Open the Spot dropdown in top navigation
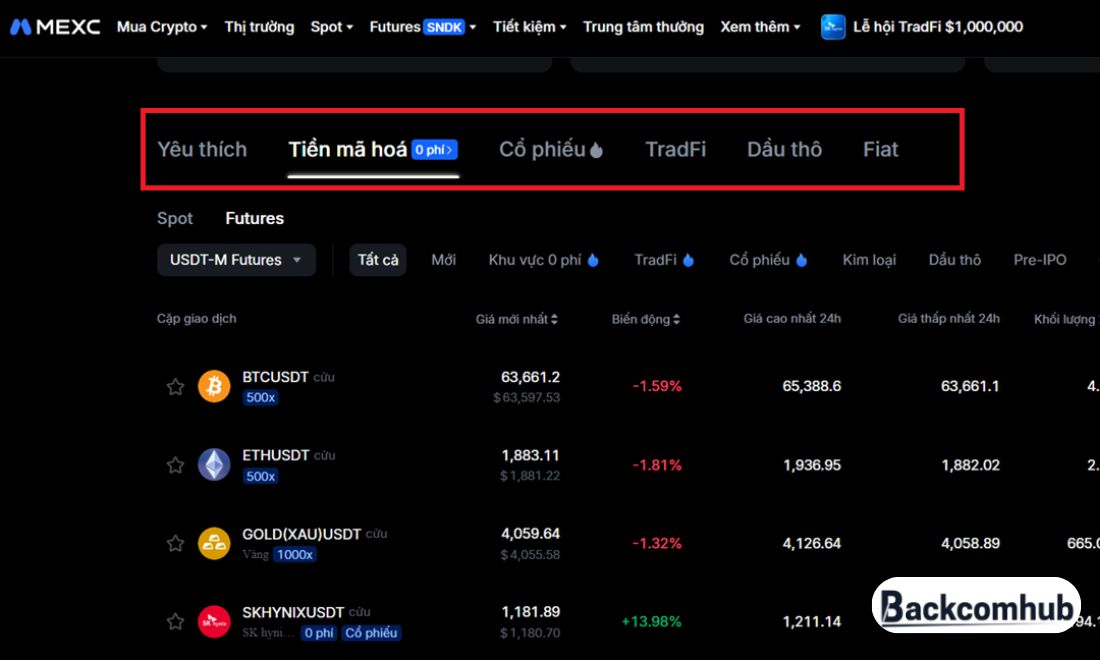 (x=332, y=27)
